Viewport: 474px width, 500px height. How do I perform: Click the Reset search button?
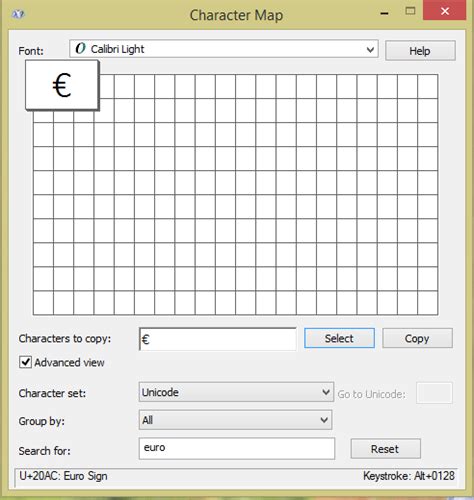tap(385, 449)
